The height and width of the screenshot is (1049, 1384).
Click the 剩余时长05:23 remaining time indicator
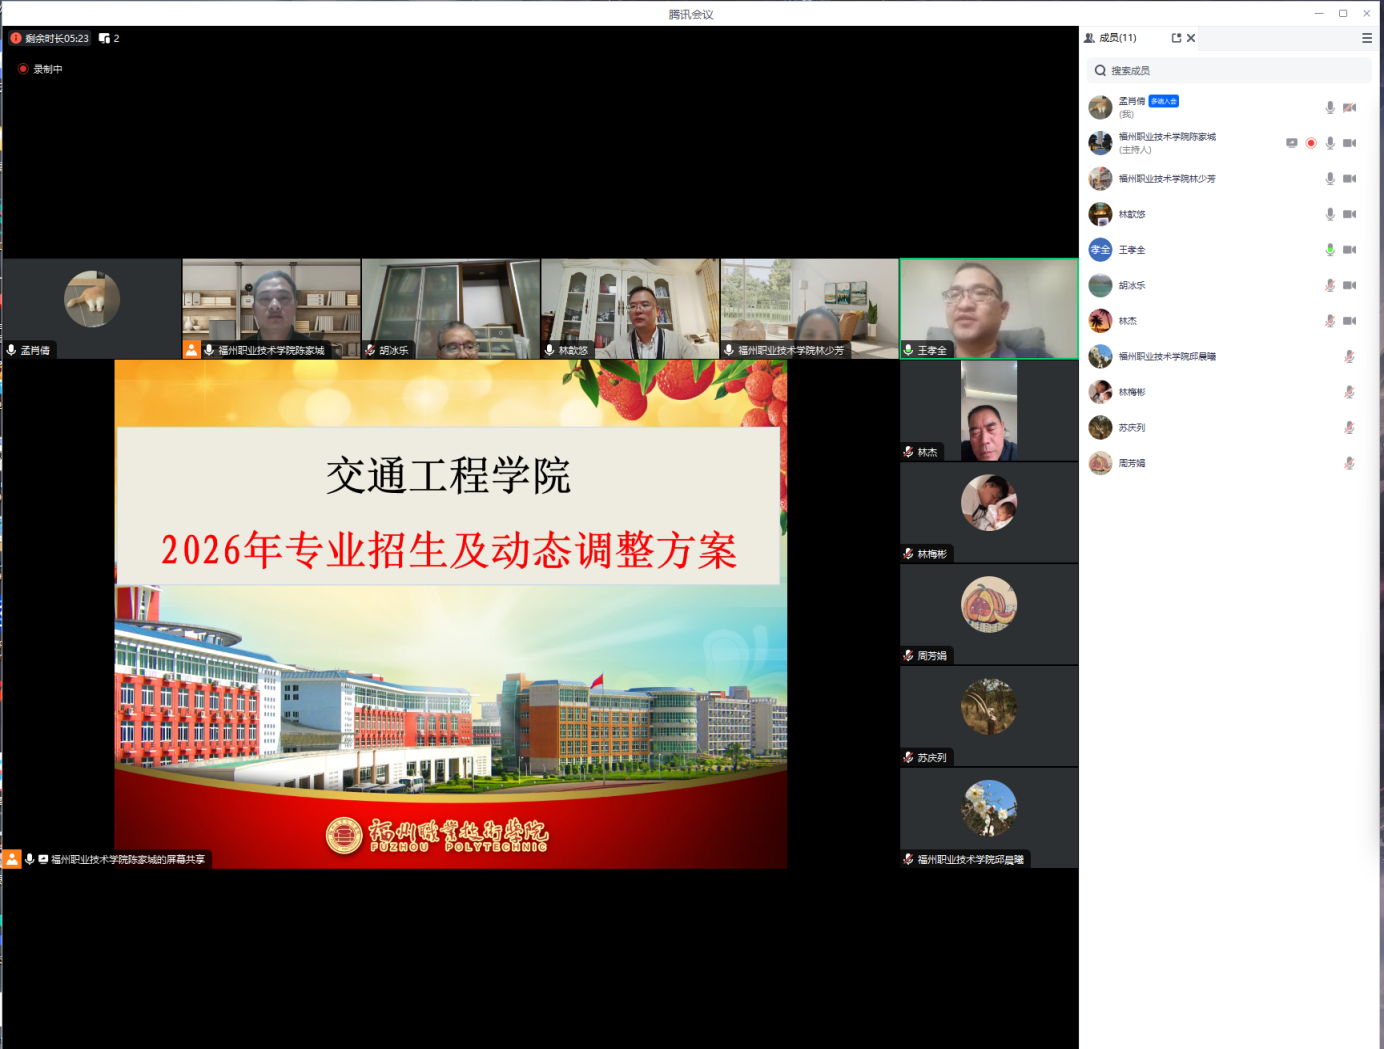tap(50, 38)
